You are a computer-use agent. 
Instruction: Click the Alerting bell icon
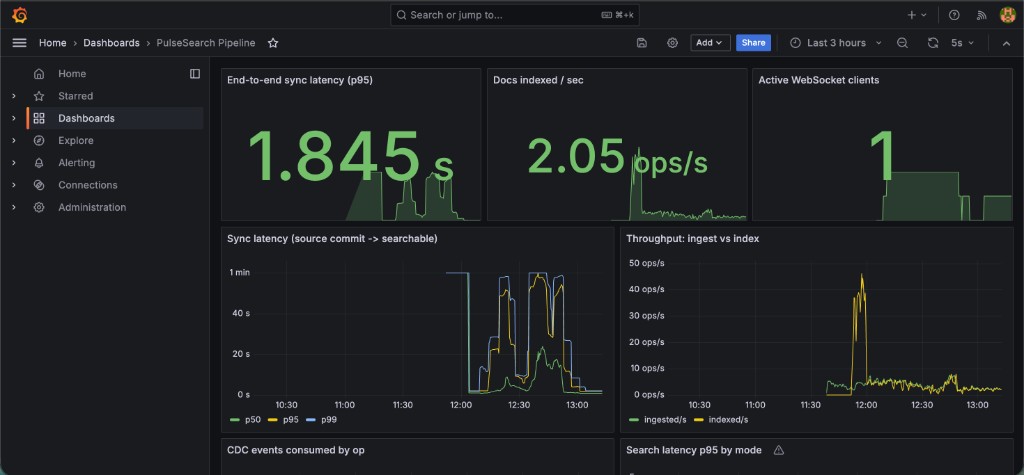(39, 163)
